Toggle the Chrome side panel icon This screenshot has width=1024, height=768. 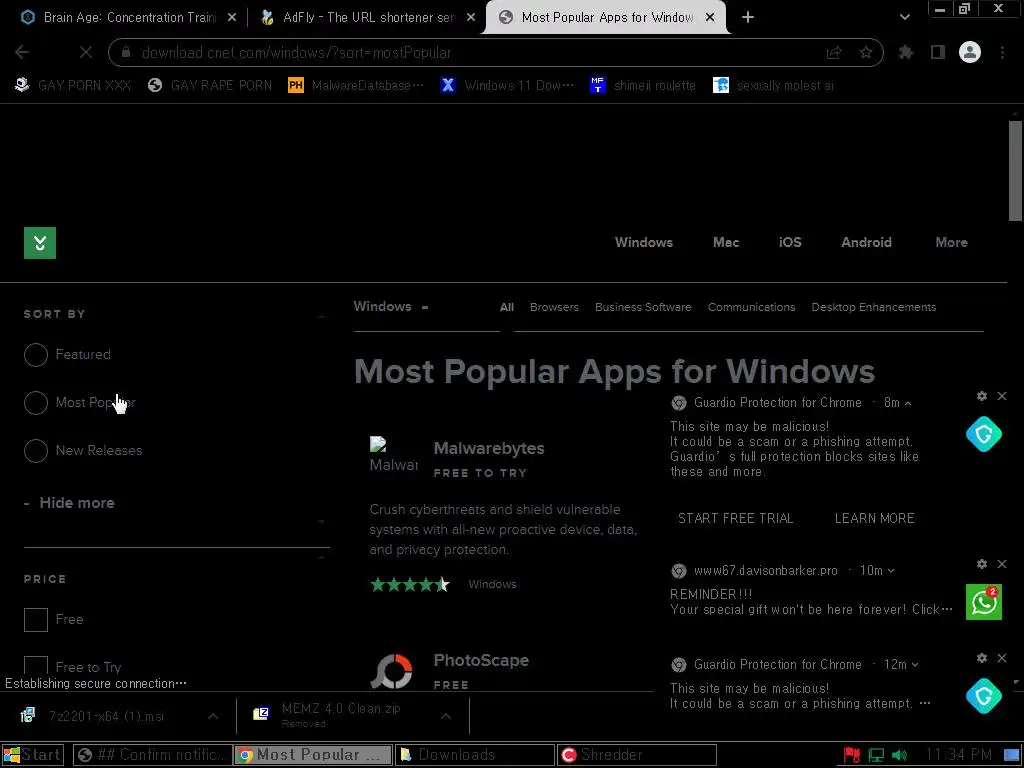938,52
